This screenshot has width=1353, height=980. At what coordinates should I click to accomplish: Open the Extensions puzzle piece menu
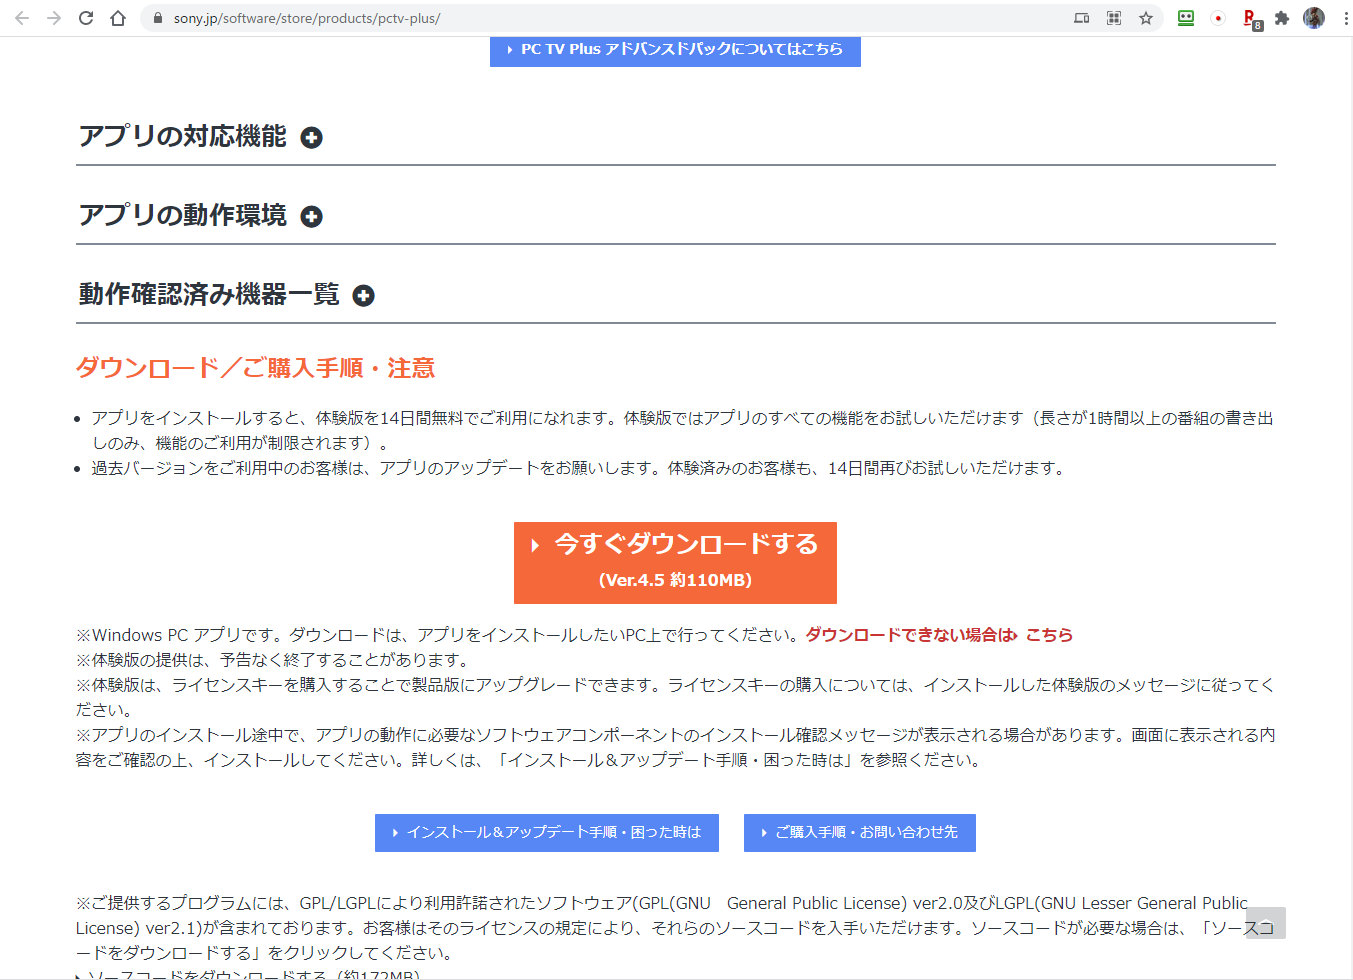point(1282,18)
